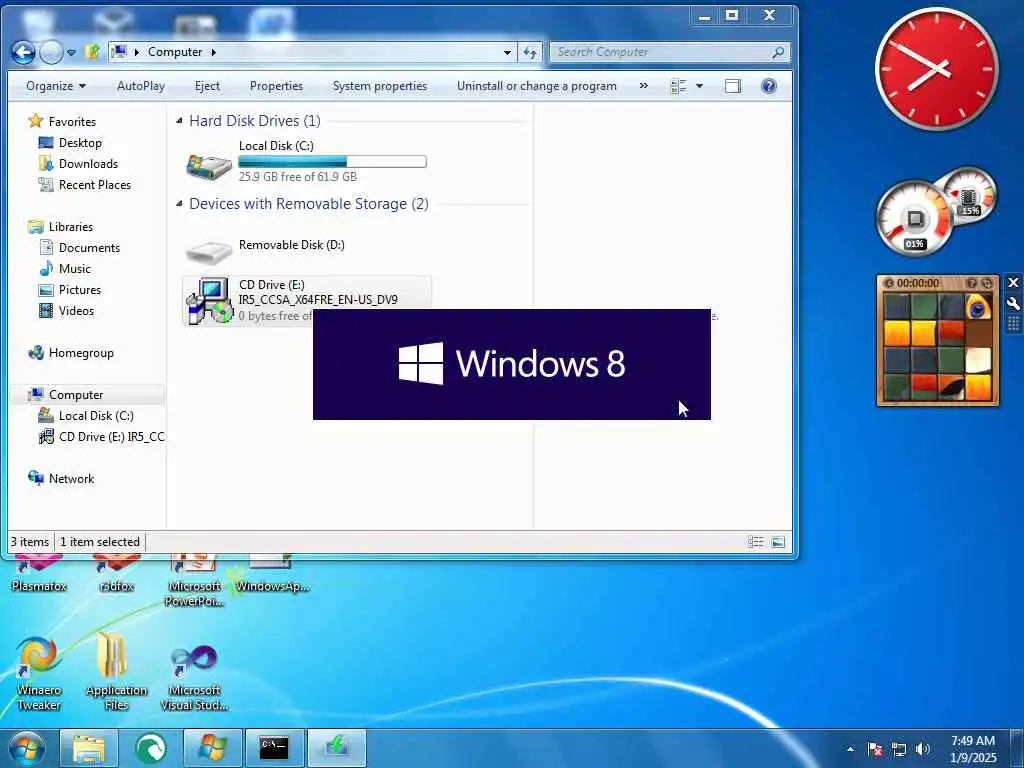Click the refresh button beside address bar
The height and width of the screenshot is (768, 1024).
tap(530, 52)
